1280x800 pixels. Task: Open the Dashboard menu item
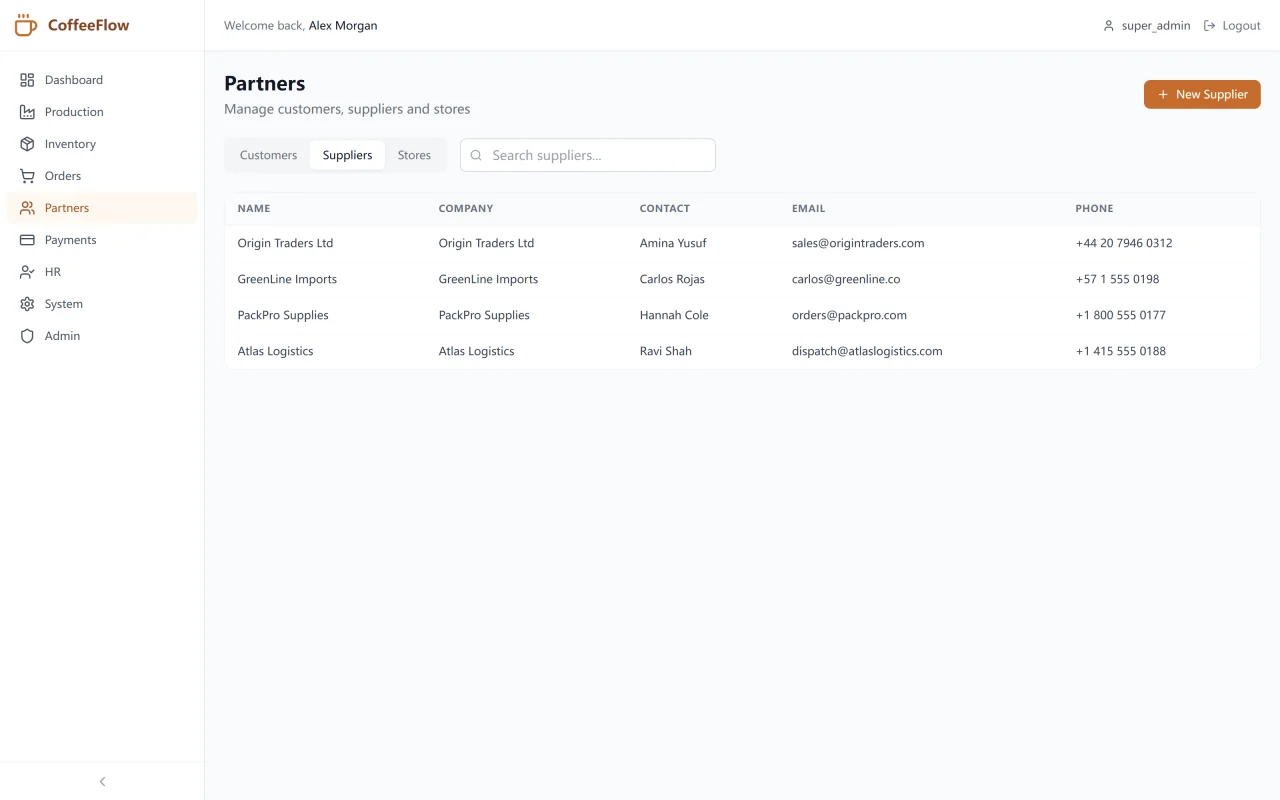(102, 80)
